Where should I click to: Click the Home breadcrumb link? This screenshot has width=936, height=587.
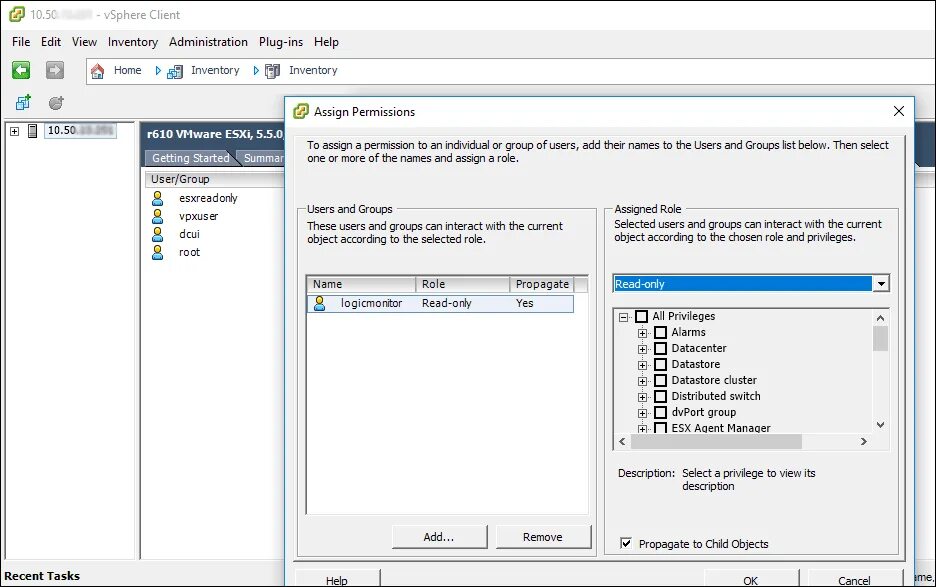point(128,70)
